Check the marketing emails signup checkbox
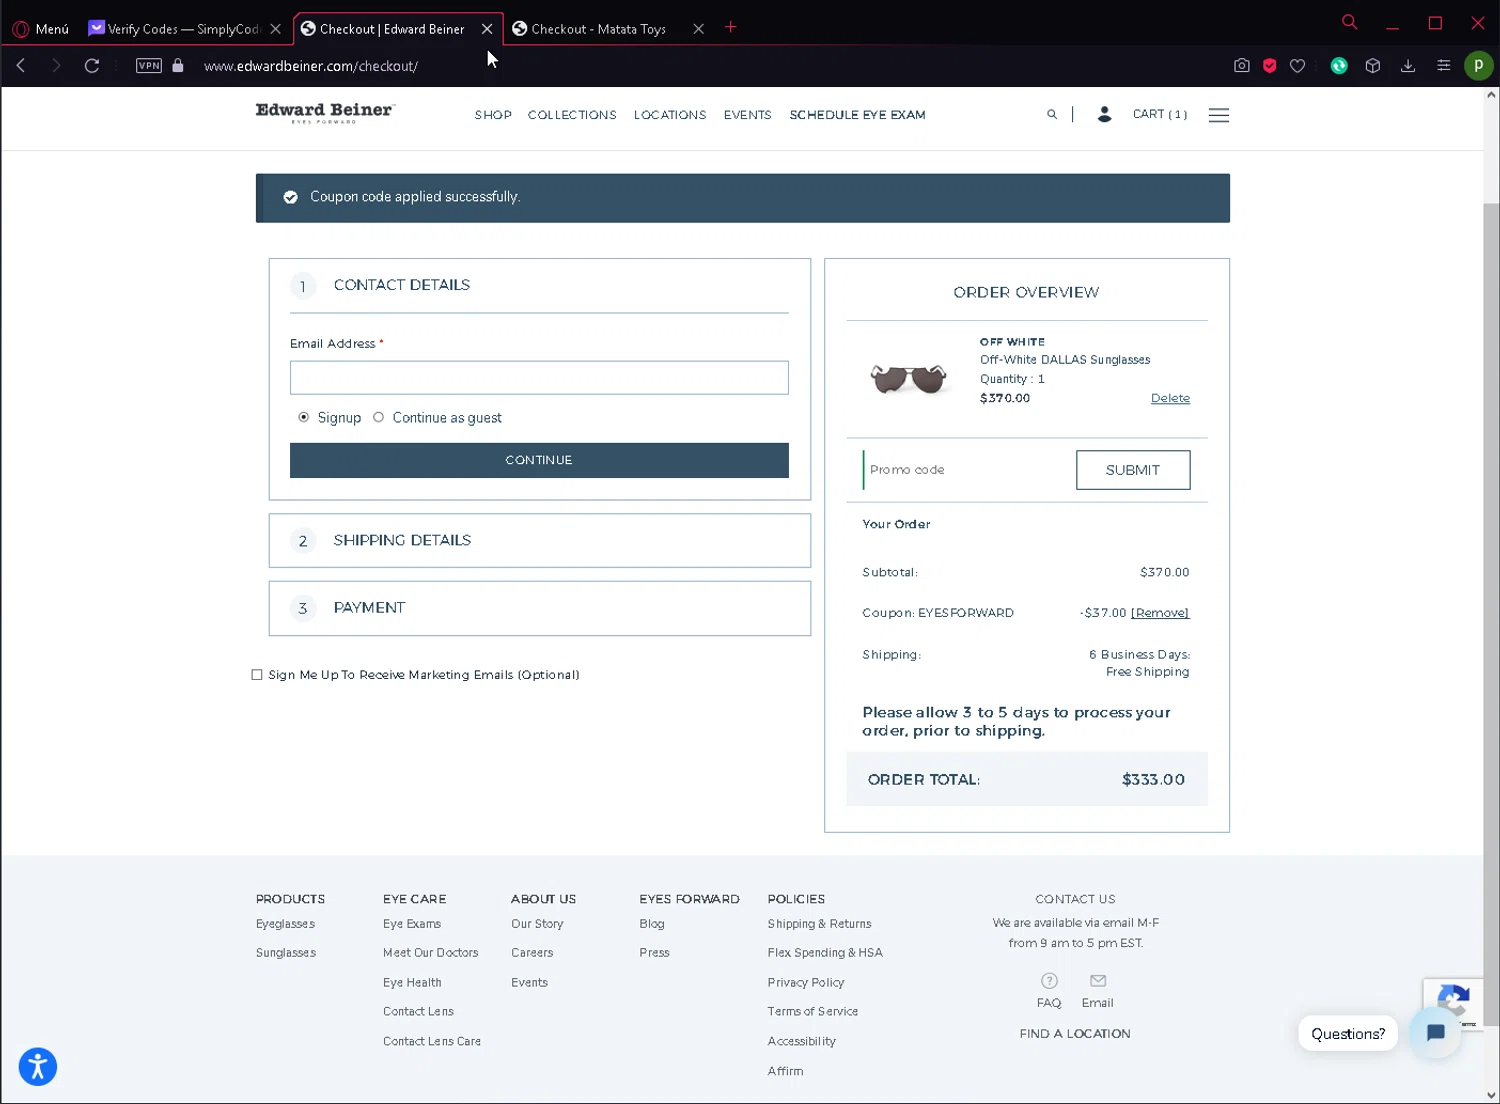The width and height of the screenshot is (1500, 1104). click(257, 675)
